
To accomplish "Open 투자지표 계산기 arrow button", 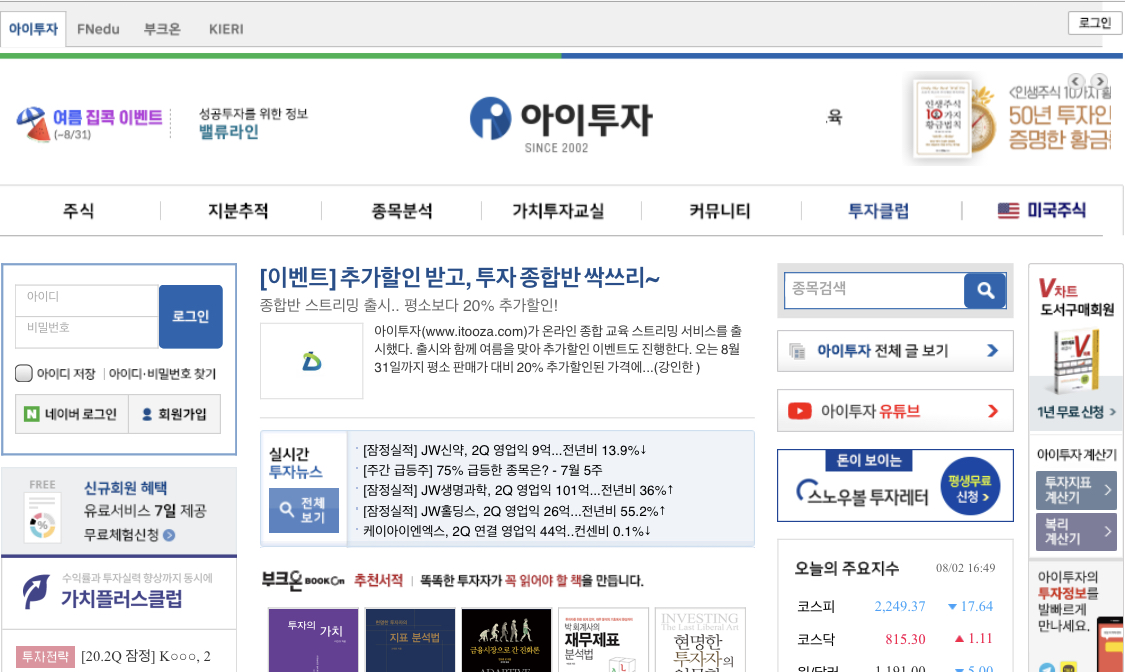I will 1076,491.
